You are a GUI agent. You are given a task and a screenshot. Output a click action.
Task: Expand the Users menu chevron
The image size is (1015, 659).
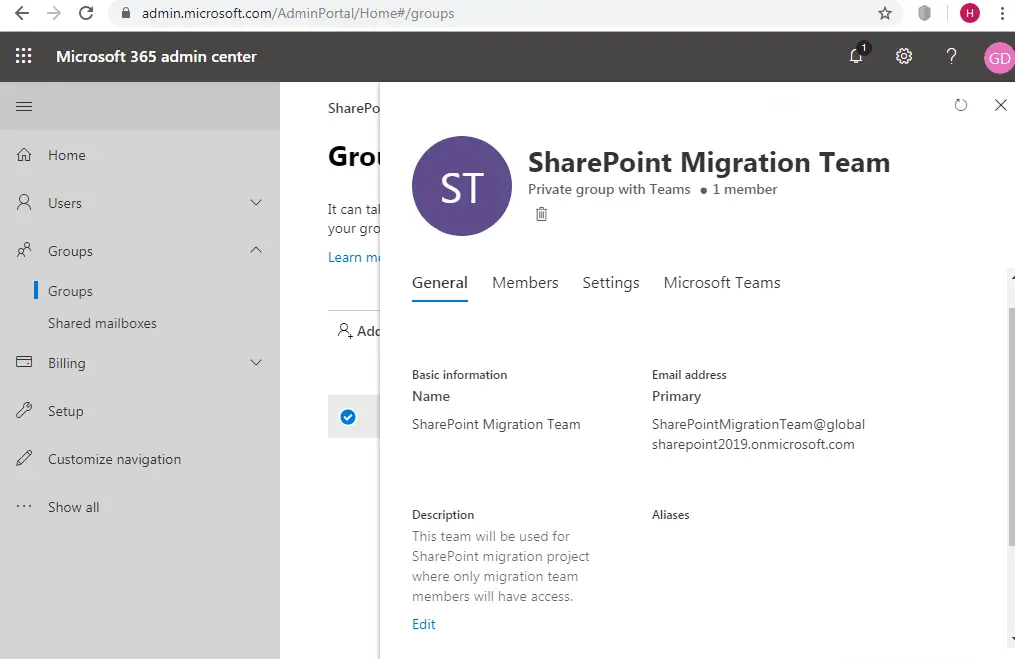(256, 203)
